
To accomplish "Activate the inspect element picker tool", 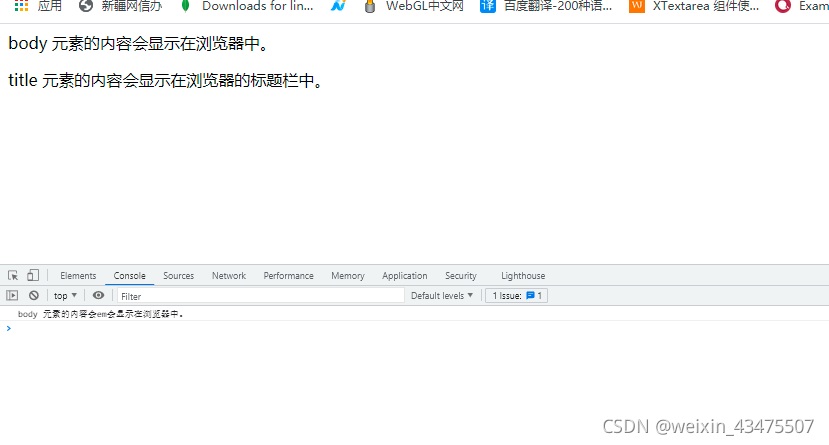I will (x=13, y=275).
